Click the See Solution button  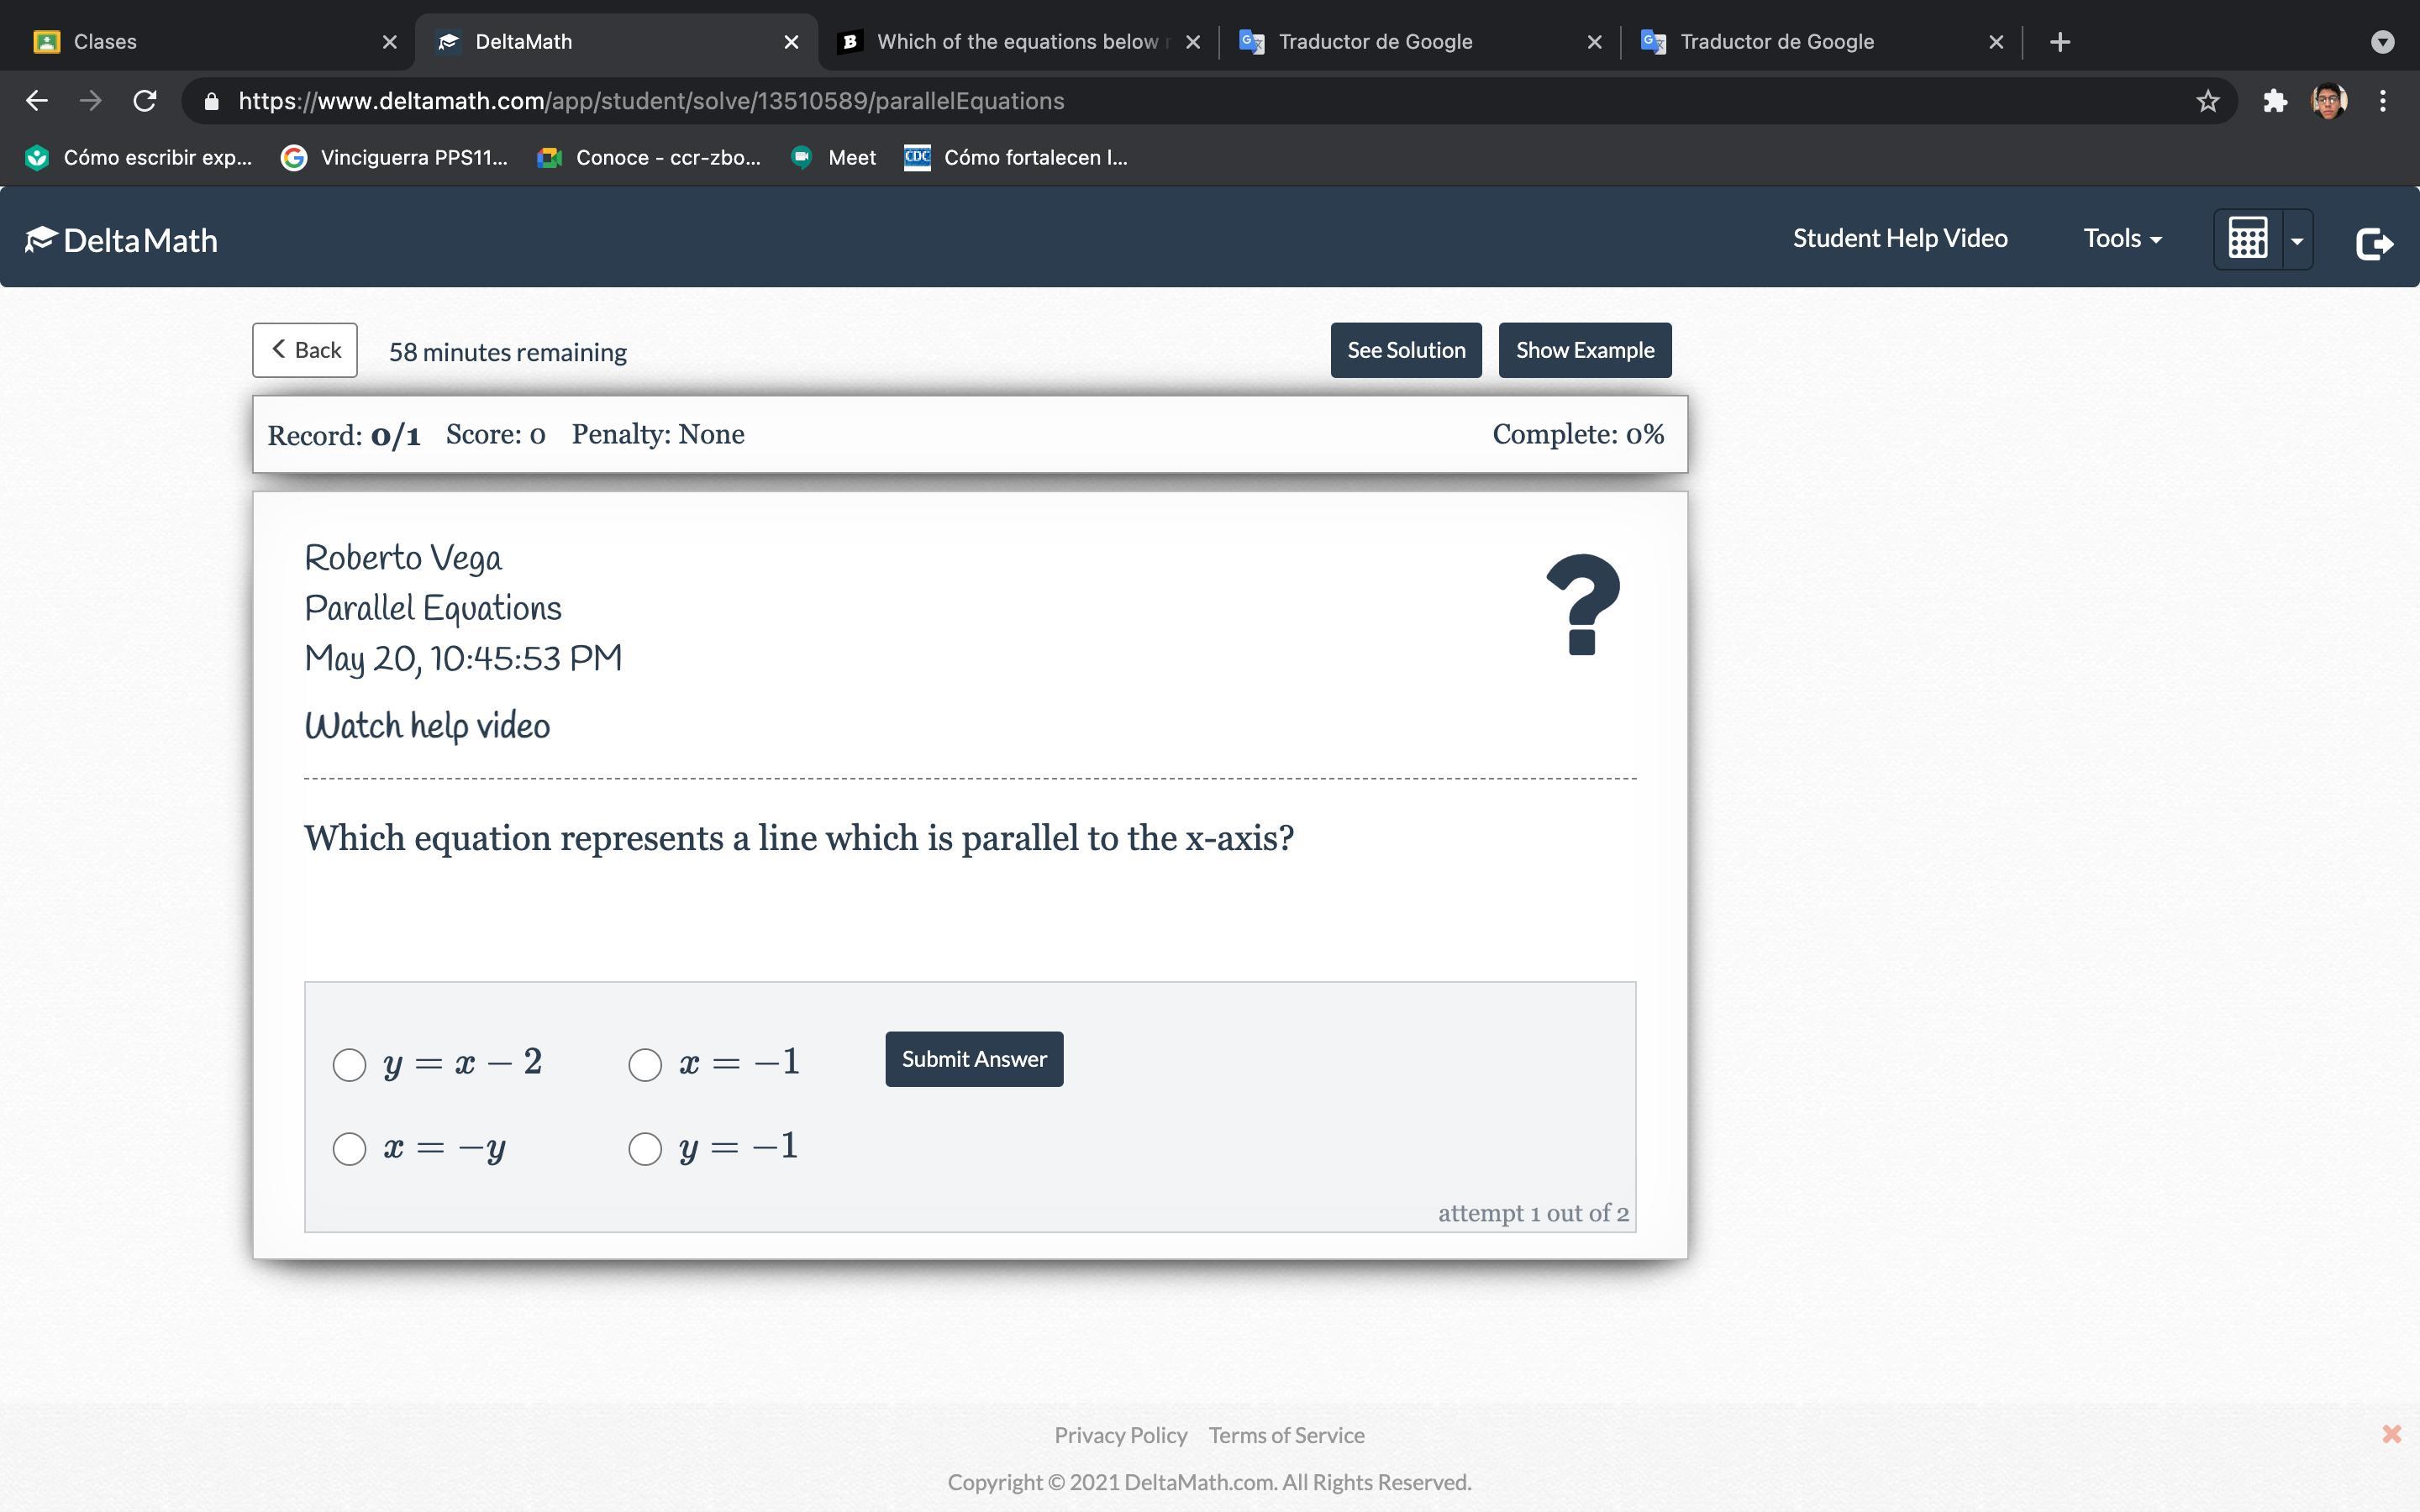[x=1405, y=350]
